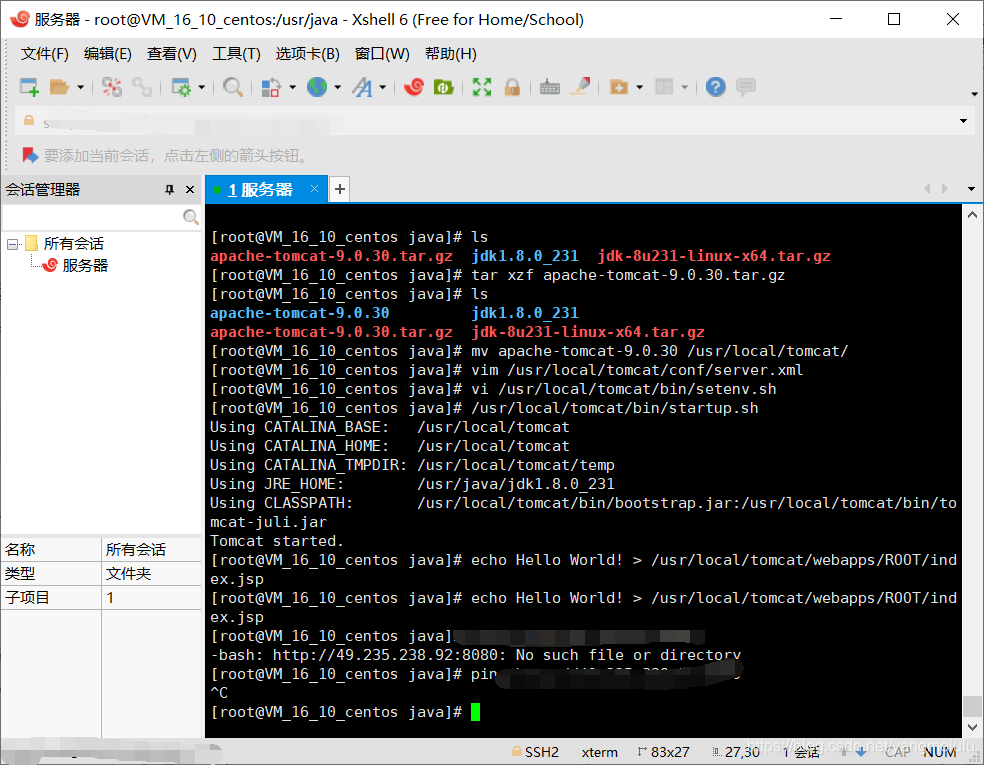Viewport: 984px width, 765px height.
Task: Click the keyboard mapping toolbar icon
Action: click(x=550, y=87)
